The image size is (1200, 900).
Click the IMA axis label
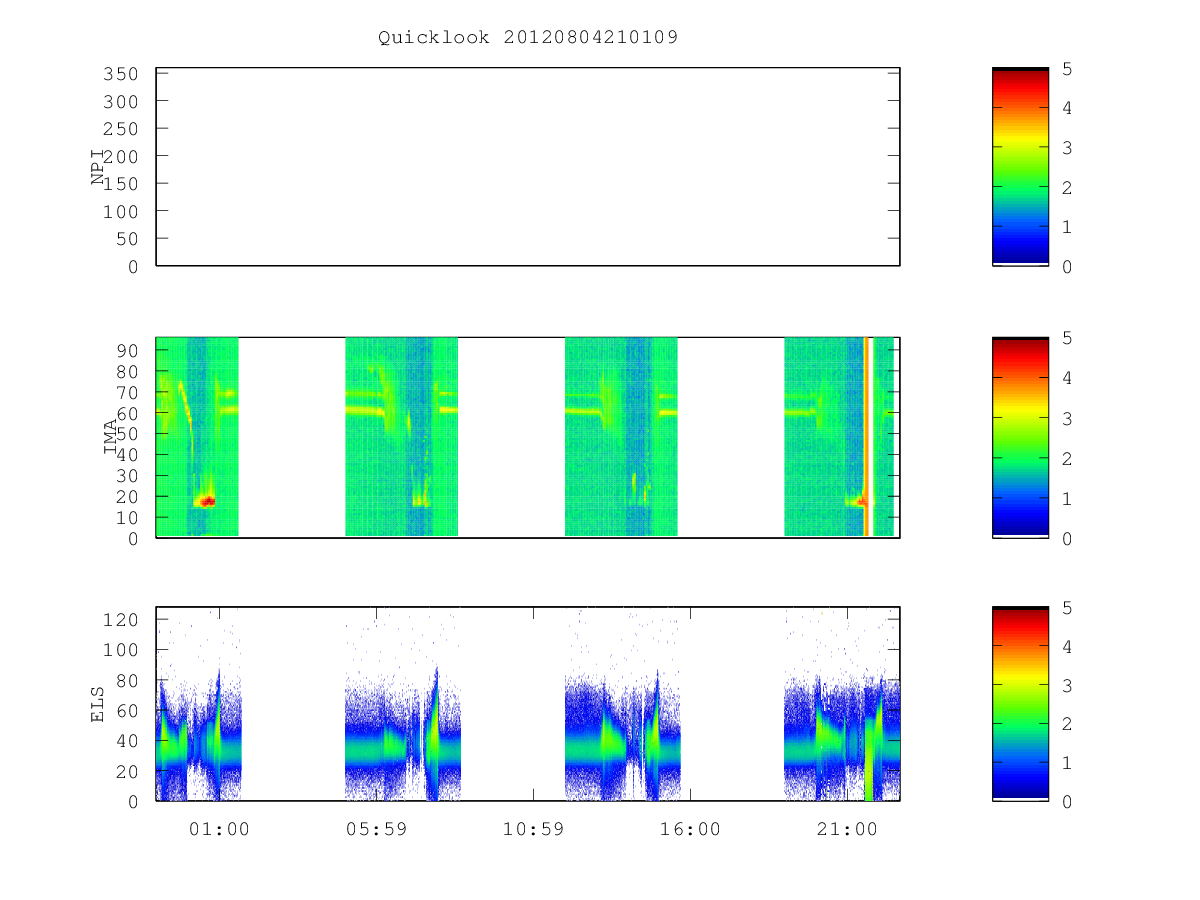click(110, 438)
